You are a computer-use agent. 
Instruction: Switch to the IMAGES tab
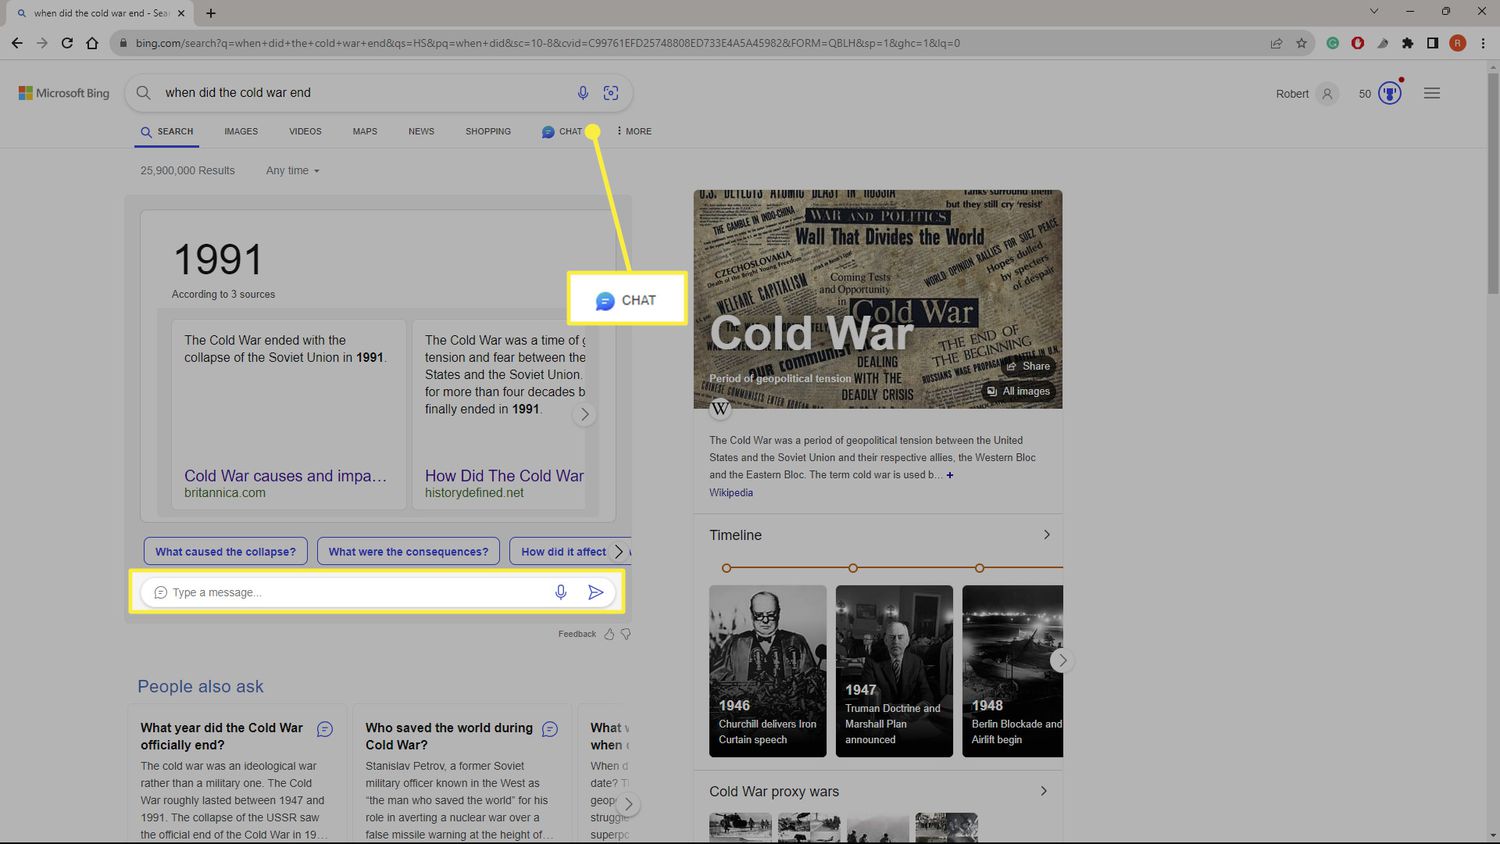tap(241, 131)
